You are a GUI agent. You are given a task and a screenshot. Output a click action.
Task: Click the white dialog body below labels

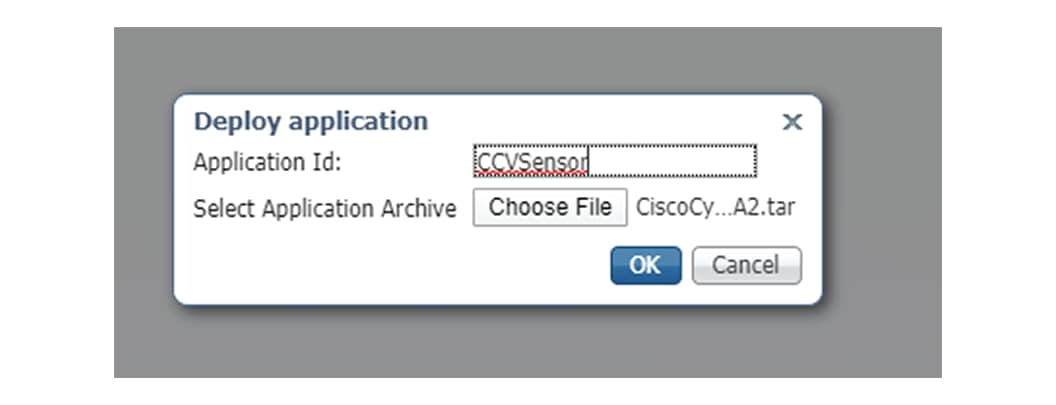[391, 266]
